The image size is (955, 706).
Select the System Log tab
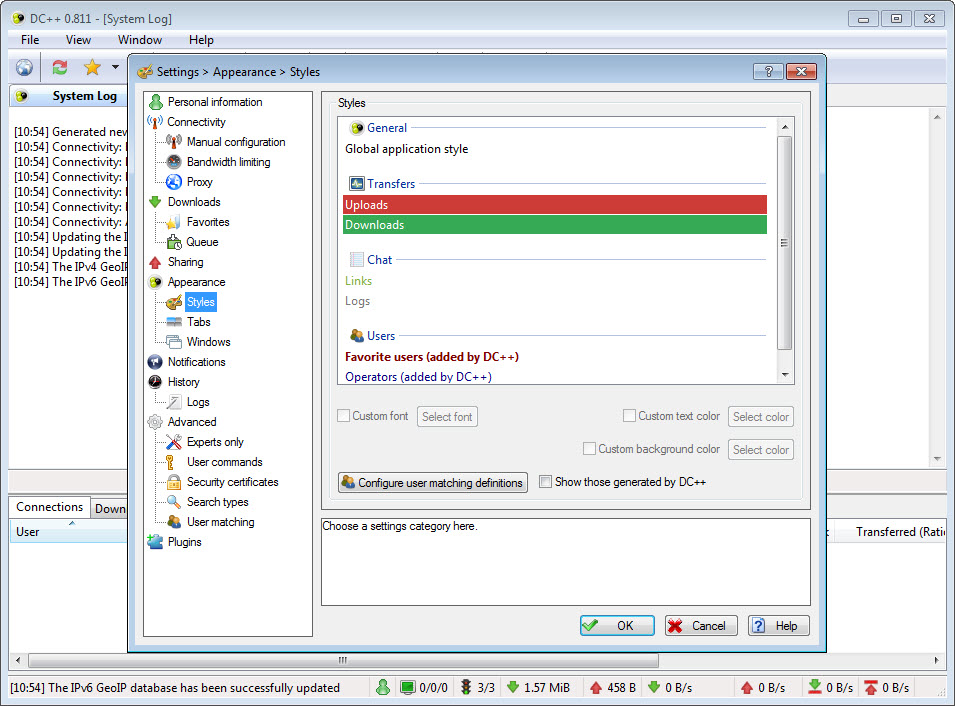click(x=68, y=96)
